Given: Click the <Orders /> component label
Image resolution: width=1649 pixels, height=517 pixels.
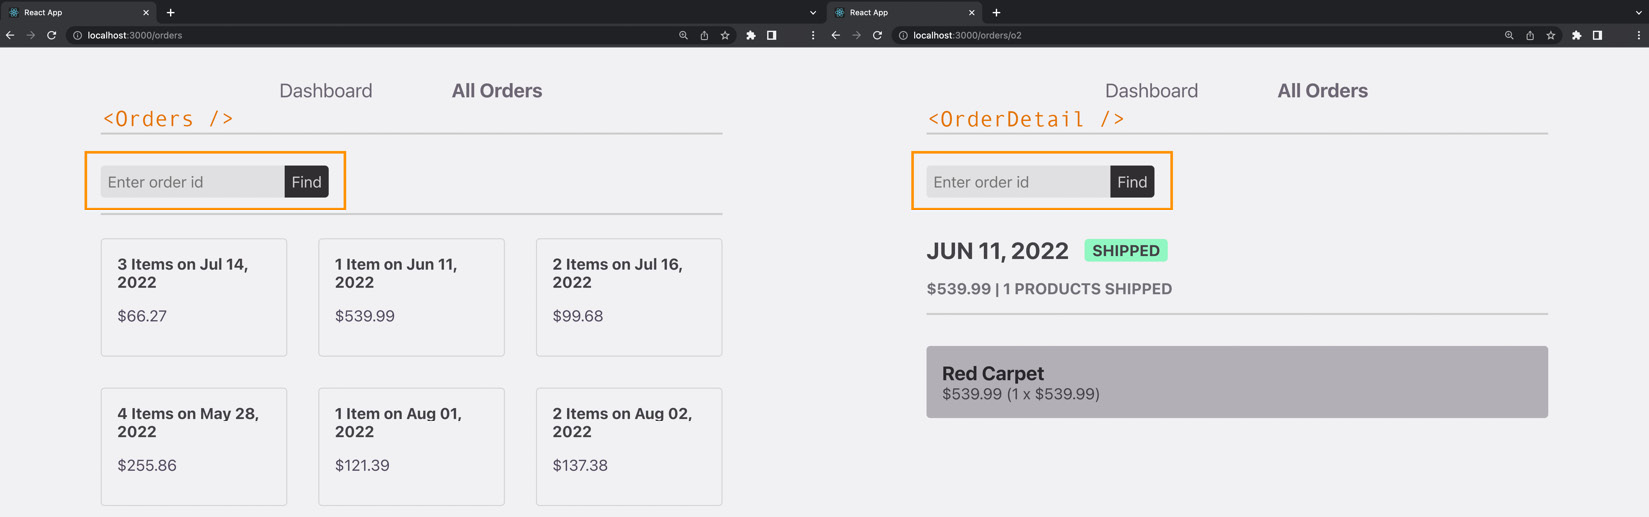Looking at the screenshot, I should 168,119.
